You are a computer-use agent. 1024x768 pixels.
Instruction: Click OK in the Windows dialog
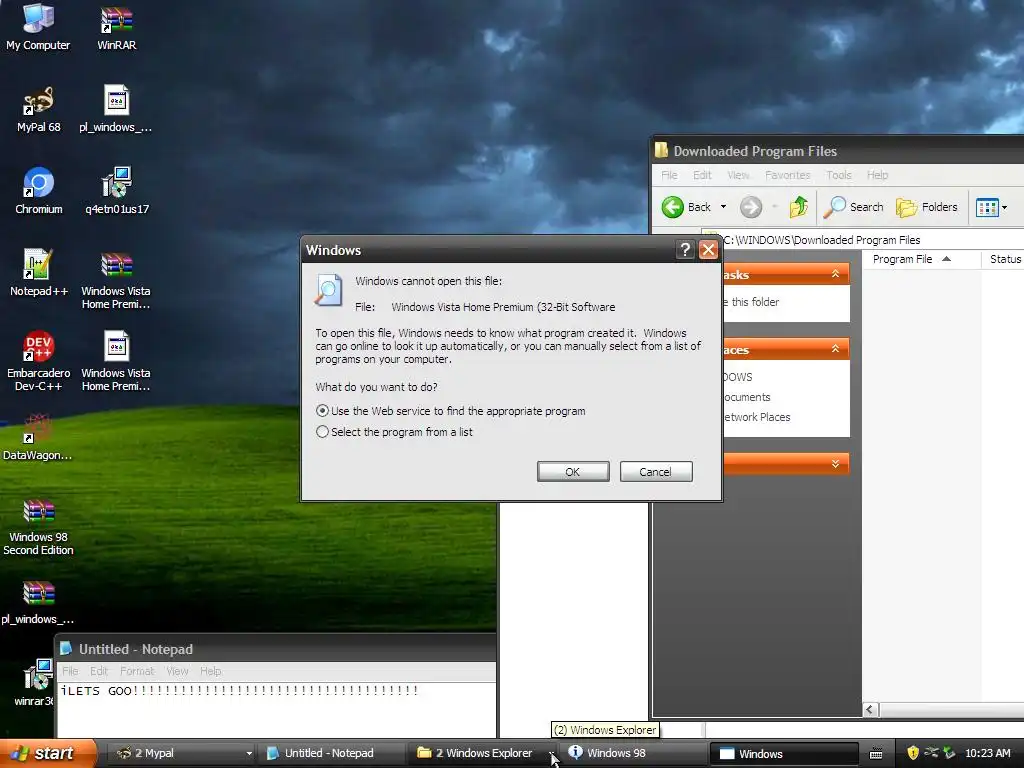coord(573,472)
